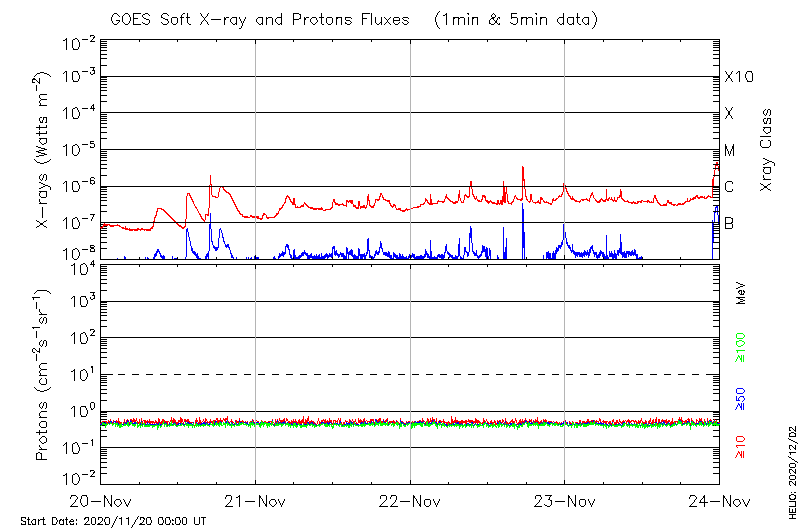800x530 pixels.
Task: Click the 22-Nov date label on x-axis
Action: click(x=411, y=501)
